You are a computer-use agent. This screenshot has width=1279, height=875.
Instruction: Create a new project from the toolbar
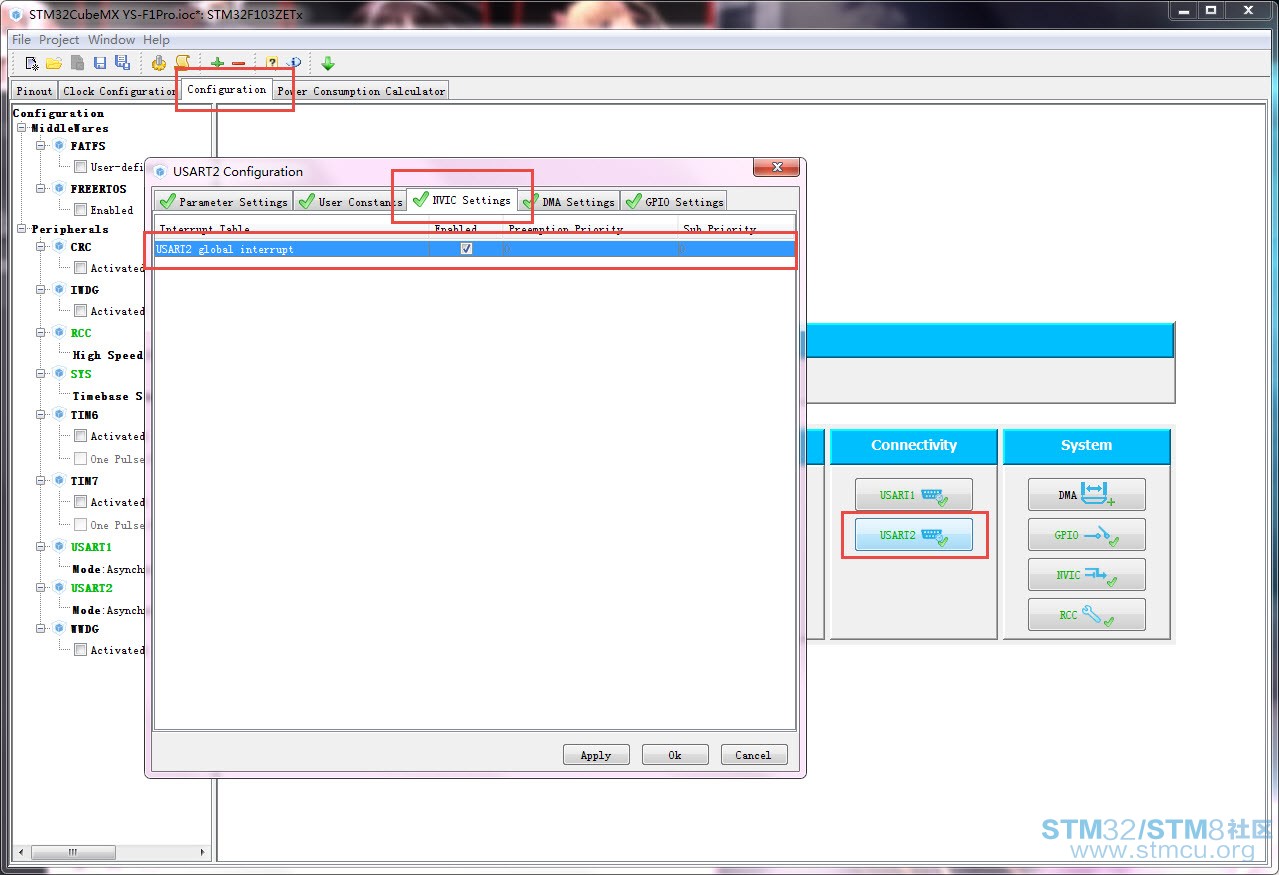click(32, 63)
